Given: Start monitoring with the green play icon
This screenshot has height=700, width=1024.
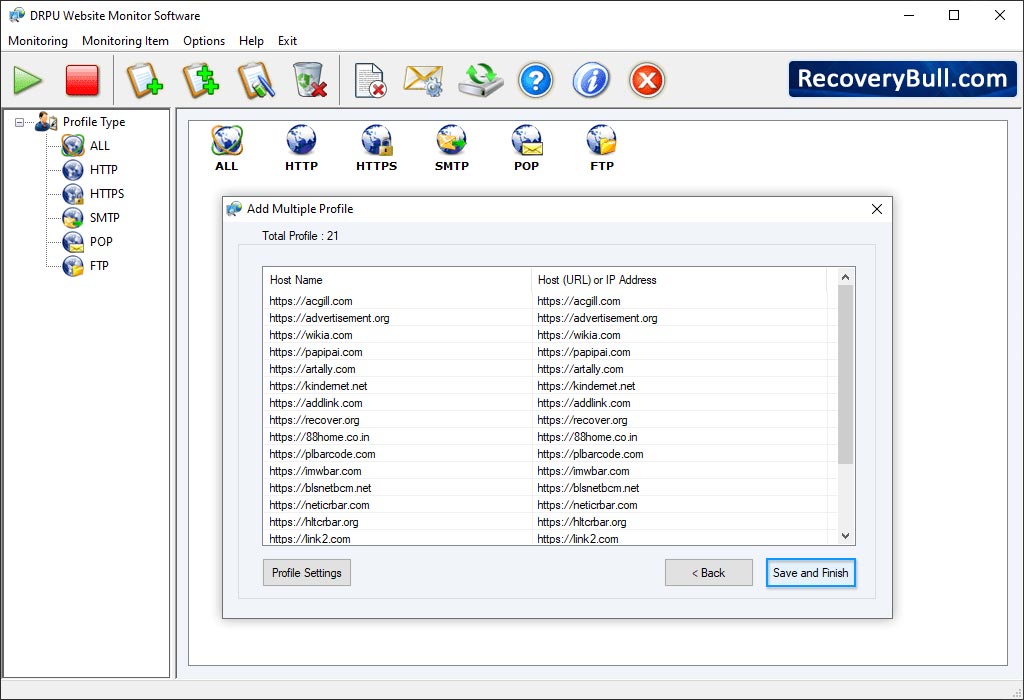Looking at the screenshot, I should 27,80.
